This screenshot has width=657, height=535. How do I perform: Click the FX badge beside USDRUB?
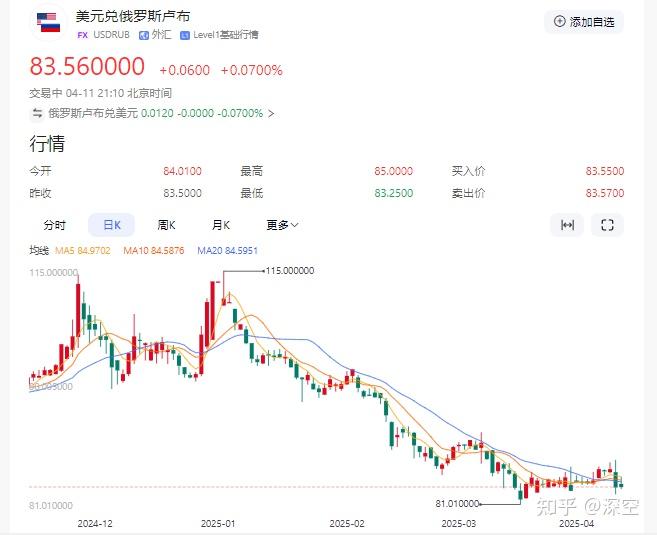83,35
